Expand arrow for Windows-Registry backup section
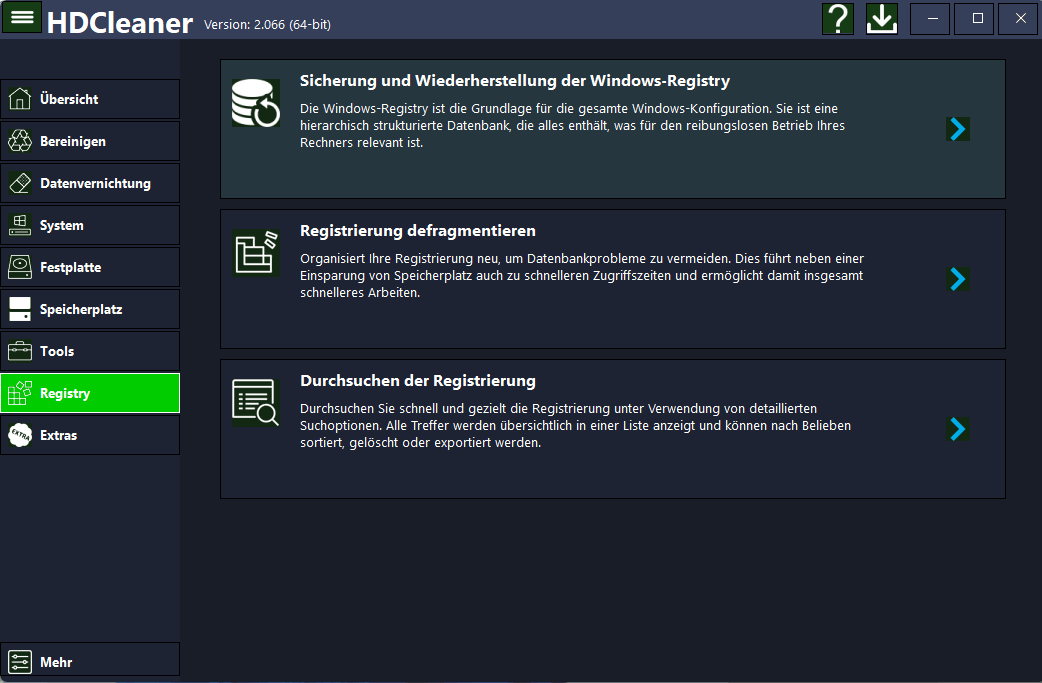The image size is (1042, 683). [958, 129]
